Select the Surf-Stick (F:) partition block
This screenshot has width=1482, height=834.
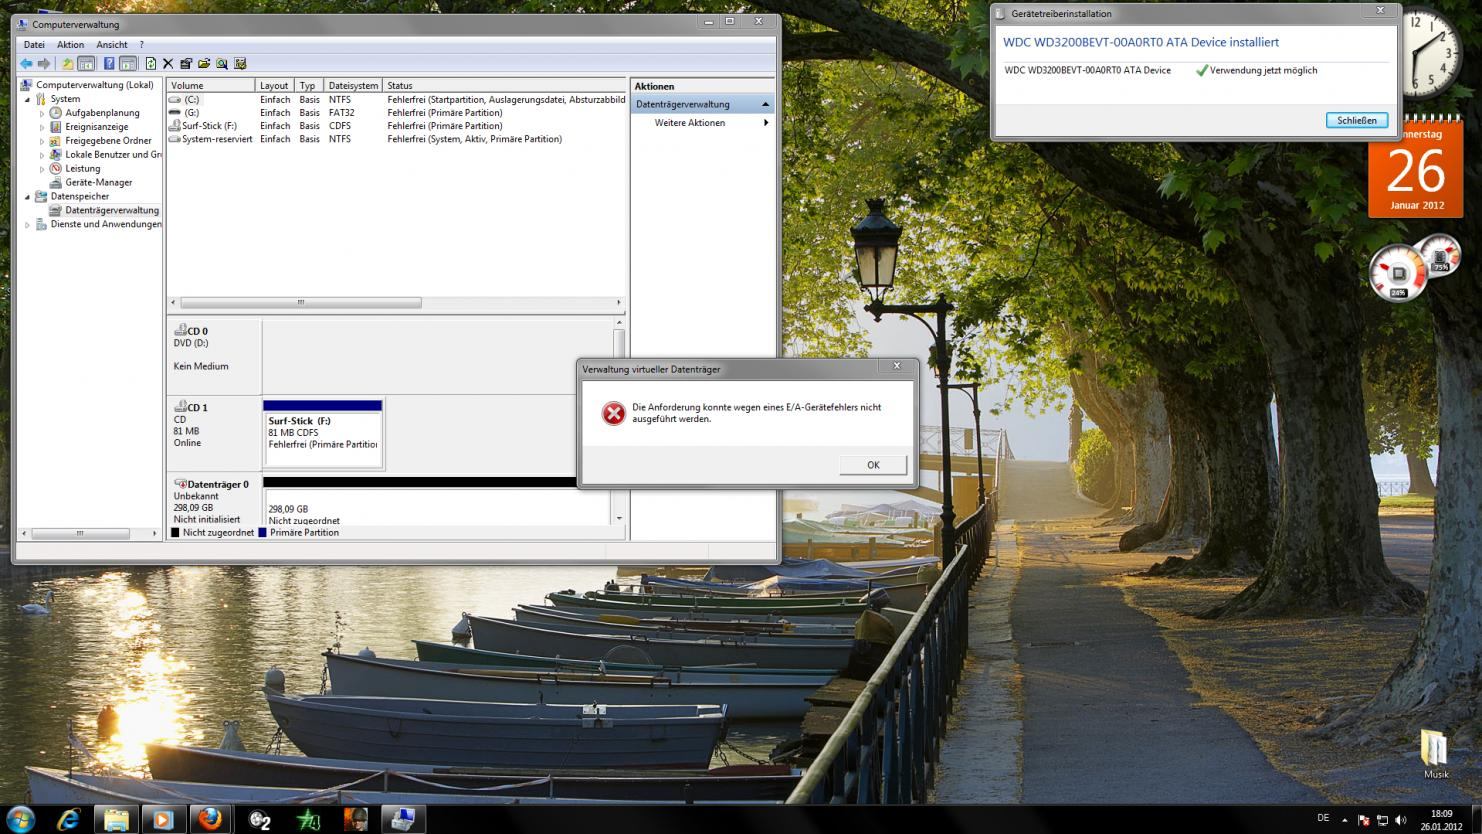point(322,433)
